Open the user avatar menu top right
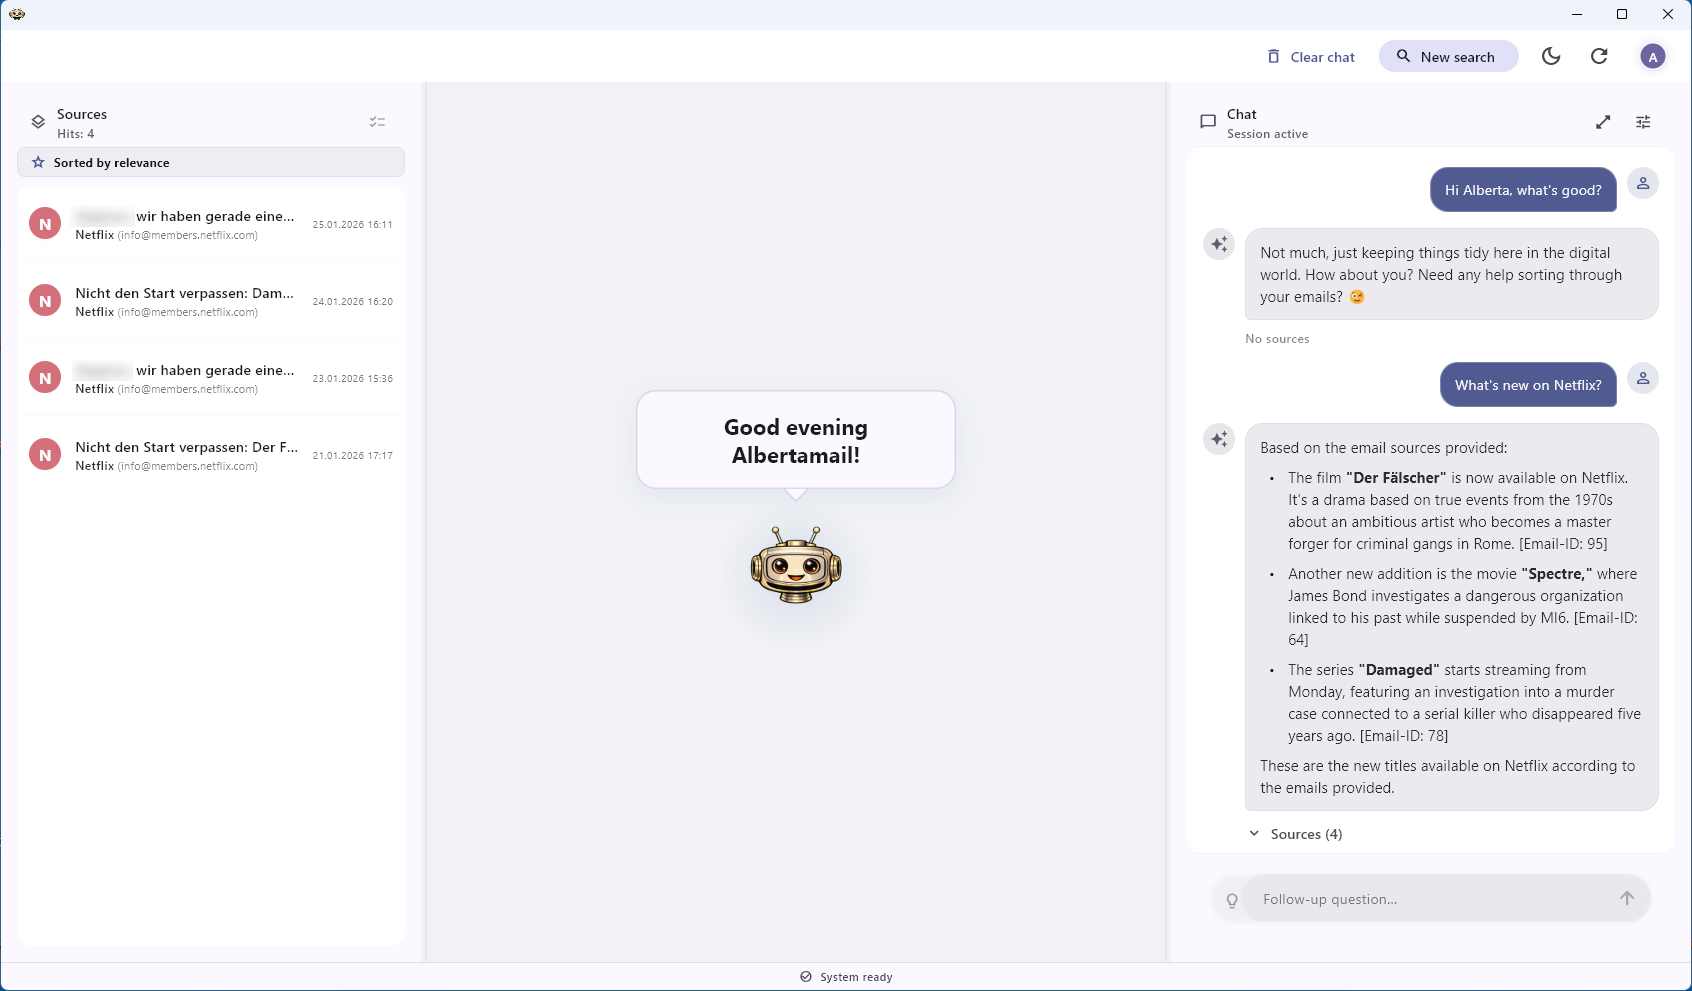 click(1653, 56)
